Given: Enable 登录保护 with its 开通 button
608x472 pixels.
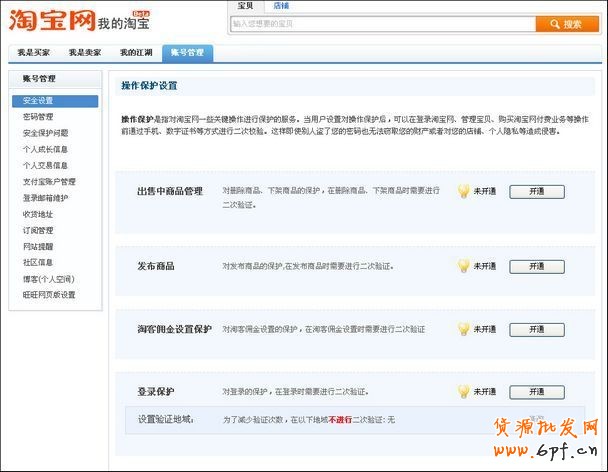Looking at the screenshot, I should tap(536, 392).
